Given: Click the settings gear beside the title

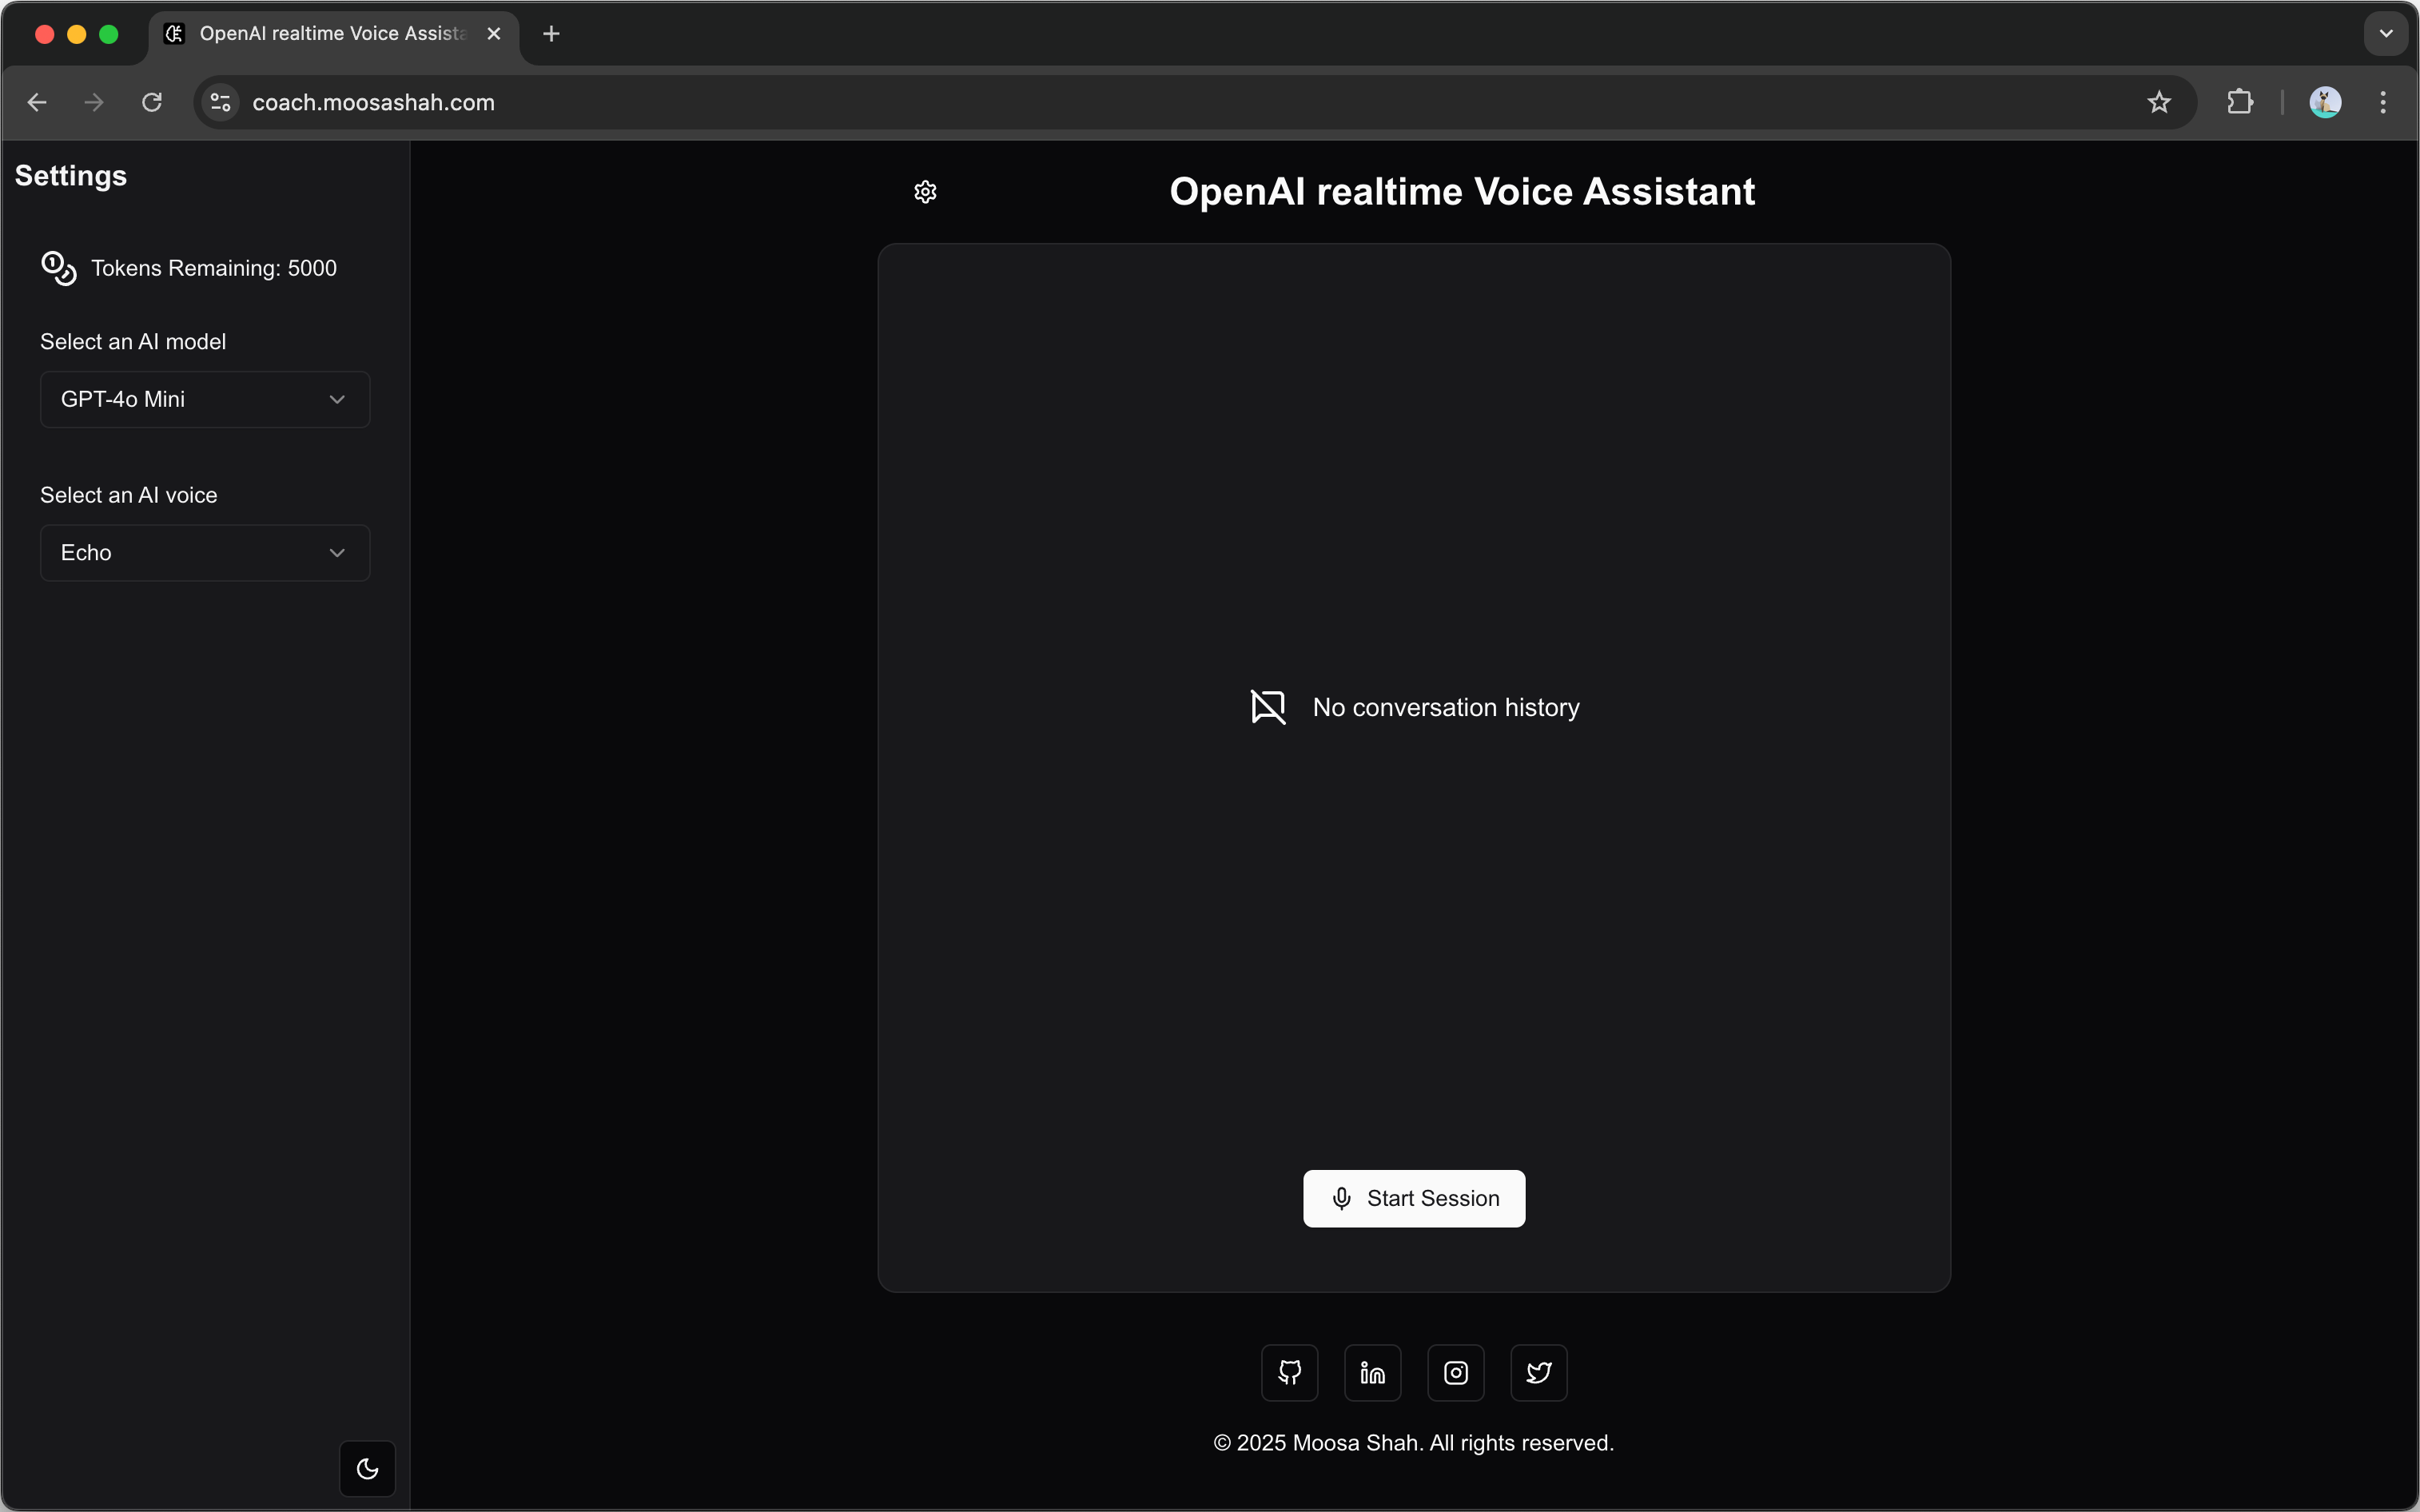Looking at the screenshot, I should [925, 192].
